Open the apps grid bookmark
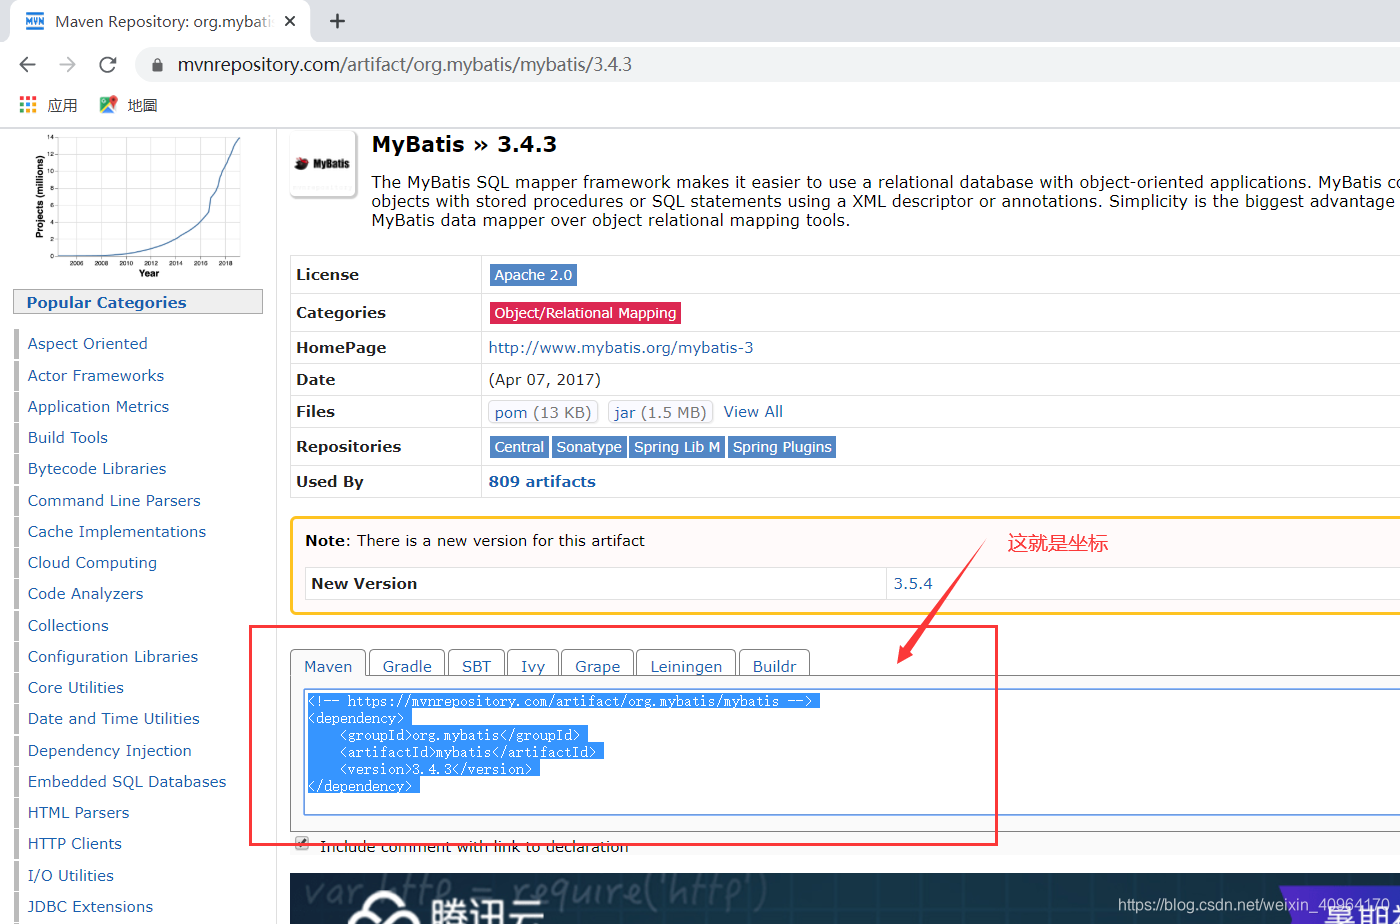Viewport: 1400px width, 924px height. 48,105
